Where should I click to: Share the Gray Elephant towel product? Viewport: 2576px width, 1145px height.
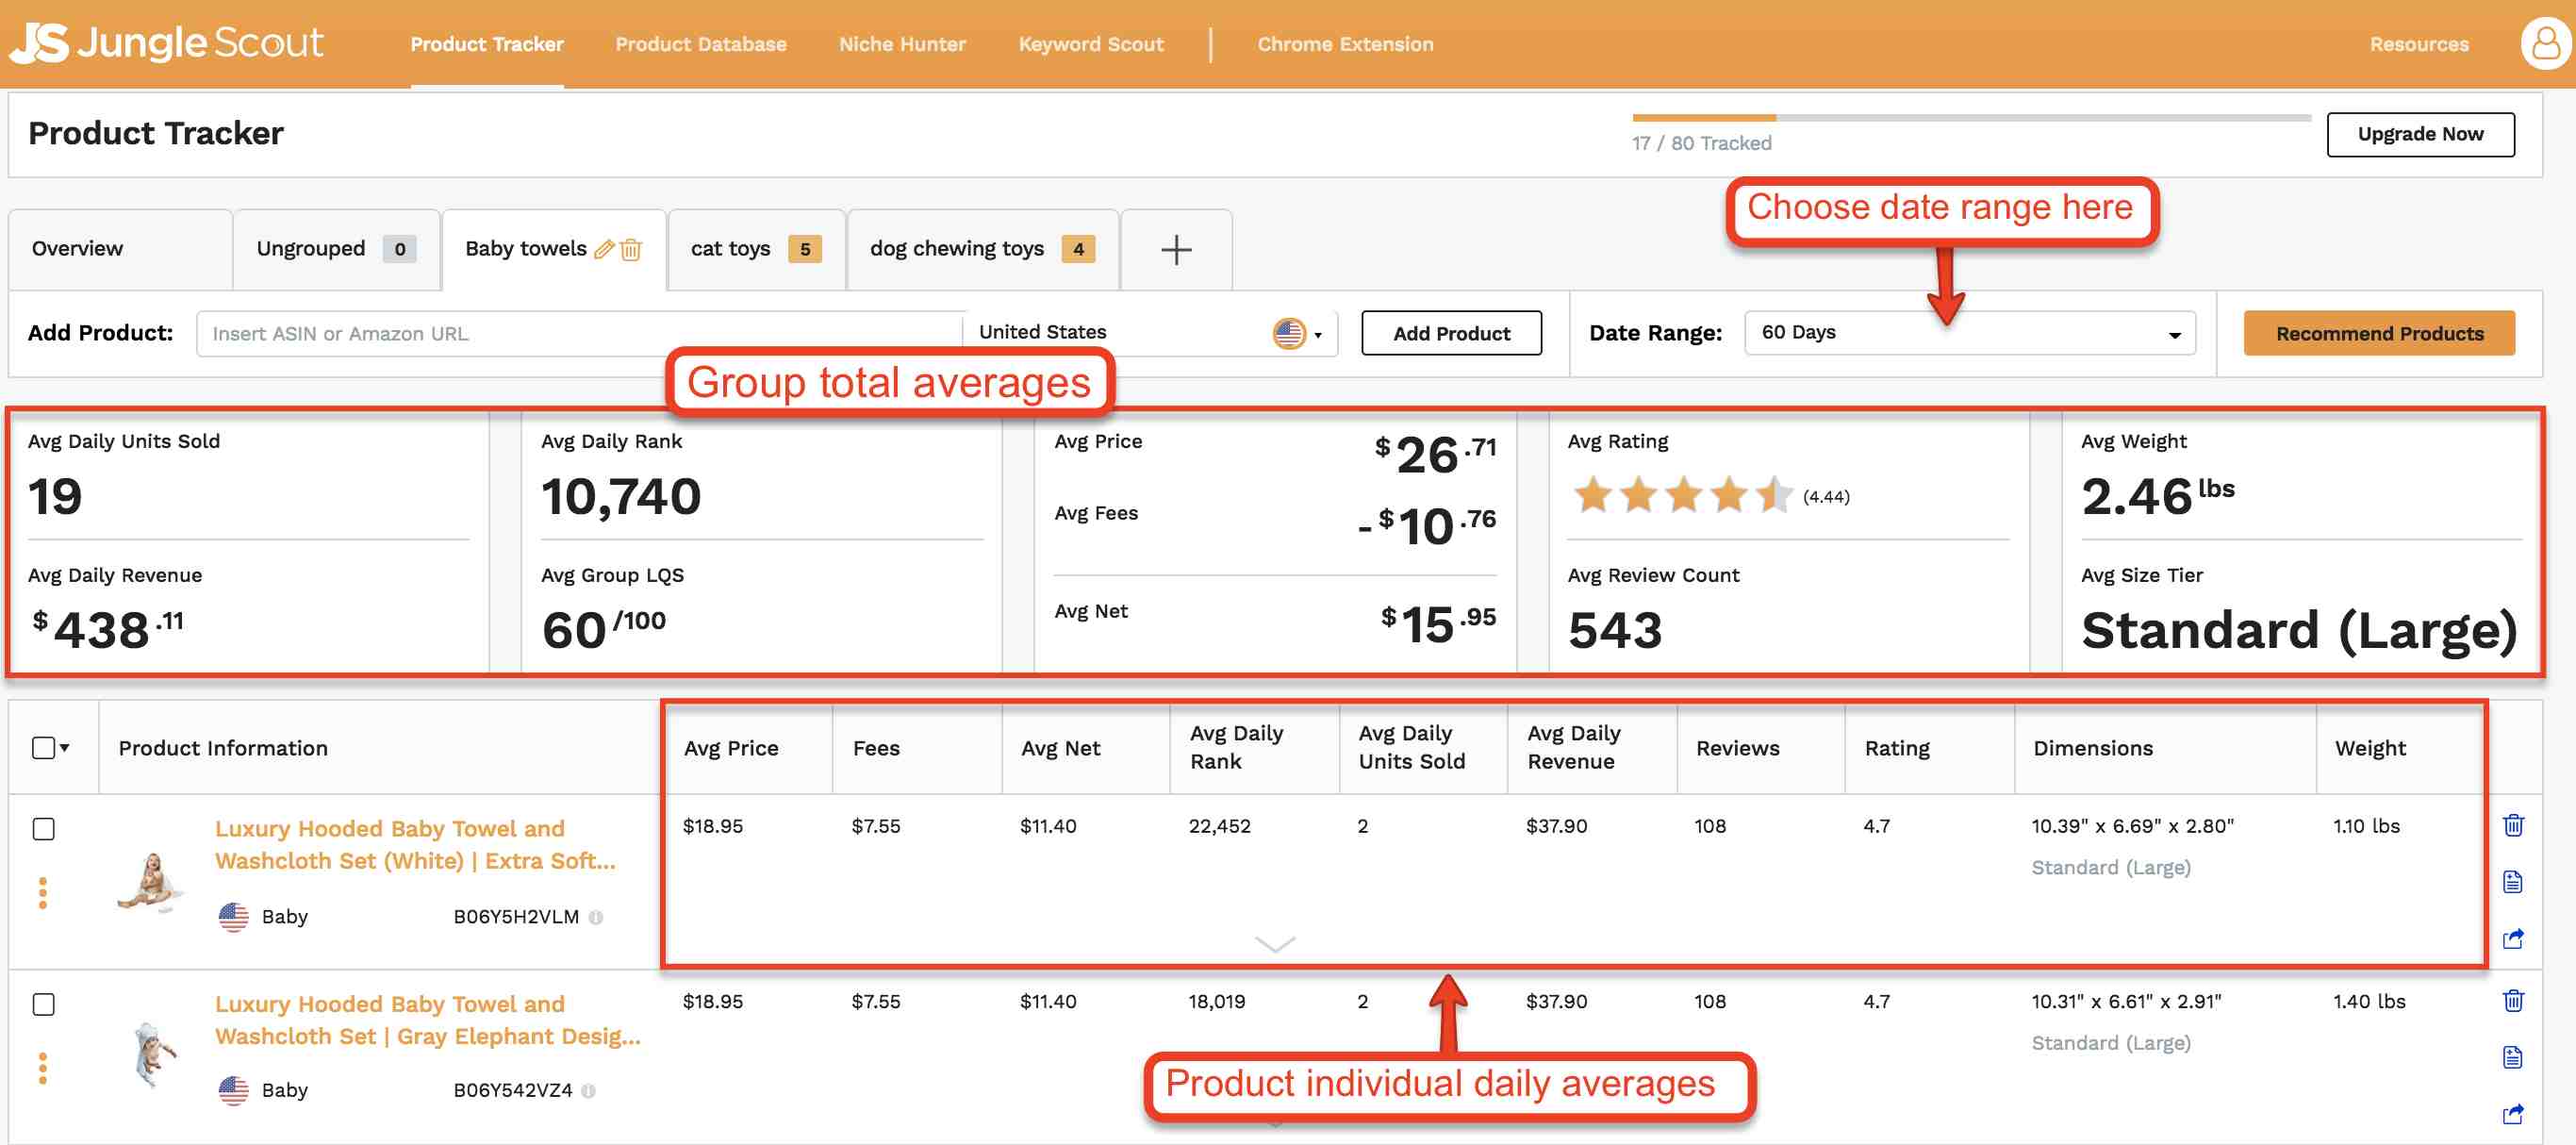[x=2513, y=1113]
